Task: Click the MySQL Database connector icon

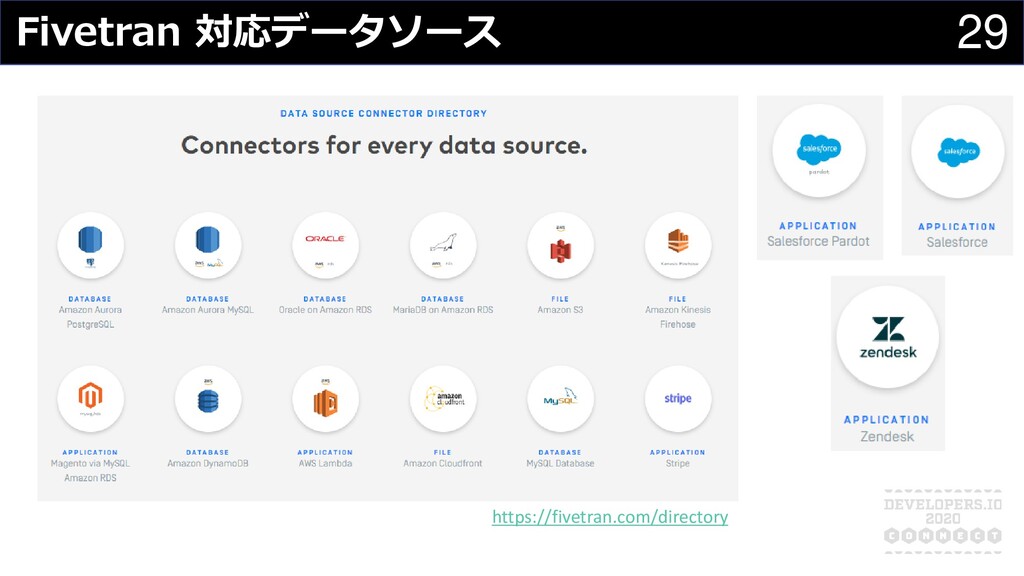Action: coord(560,399)
